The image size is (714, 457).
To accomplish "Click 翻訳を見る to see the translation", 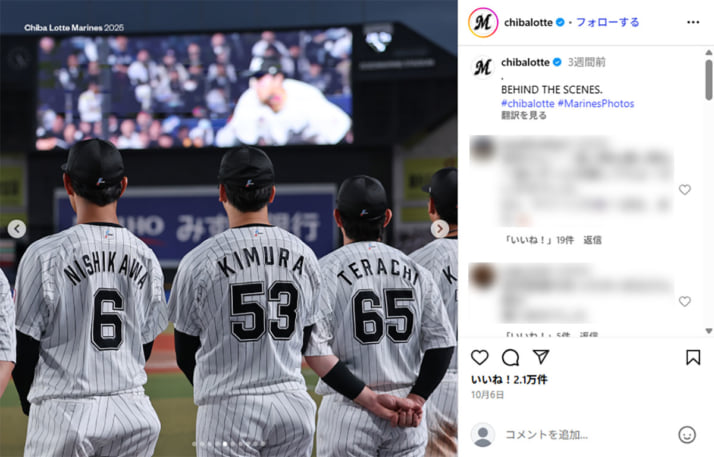I will [524, 116].
